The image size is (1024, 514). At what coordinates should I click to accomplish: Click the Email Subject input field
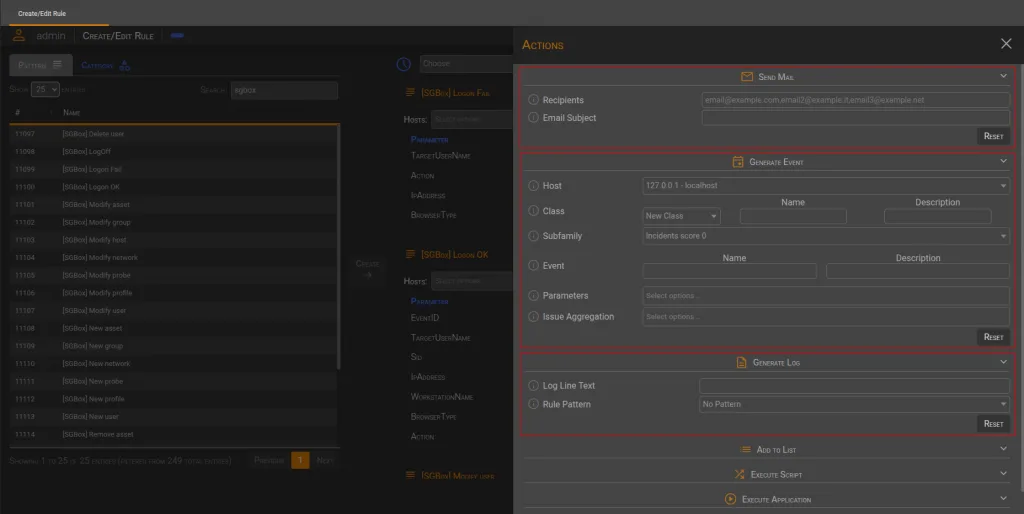[856, 118]
